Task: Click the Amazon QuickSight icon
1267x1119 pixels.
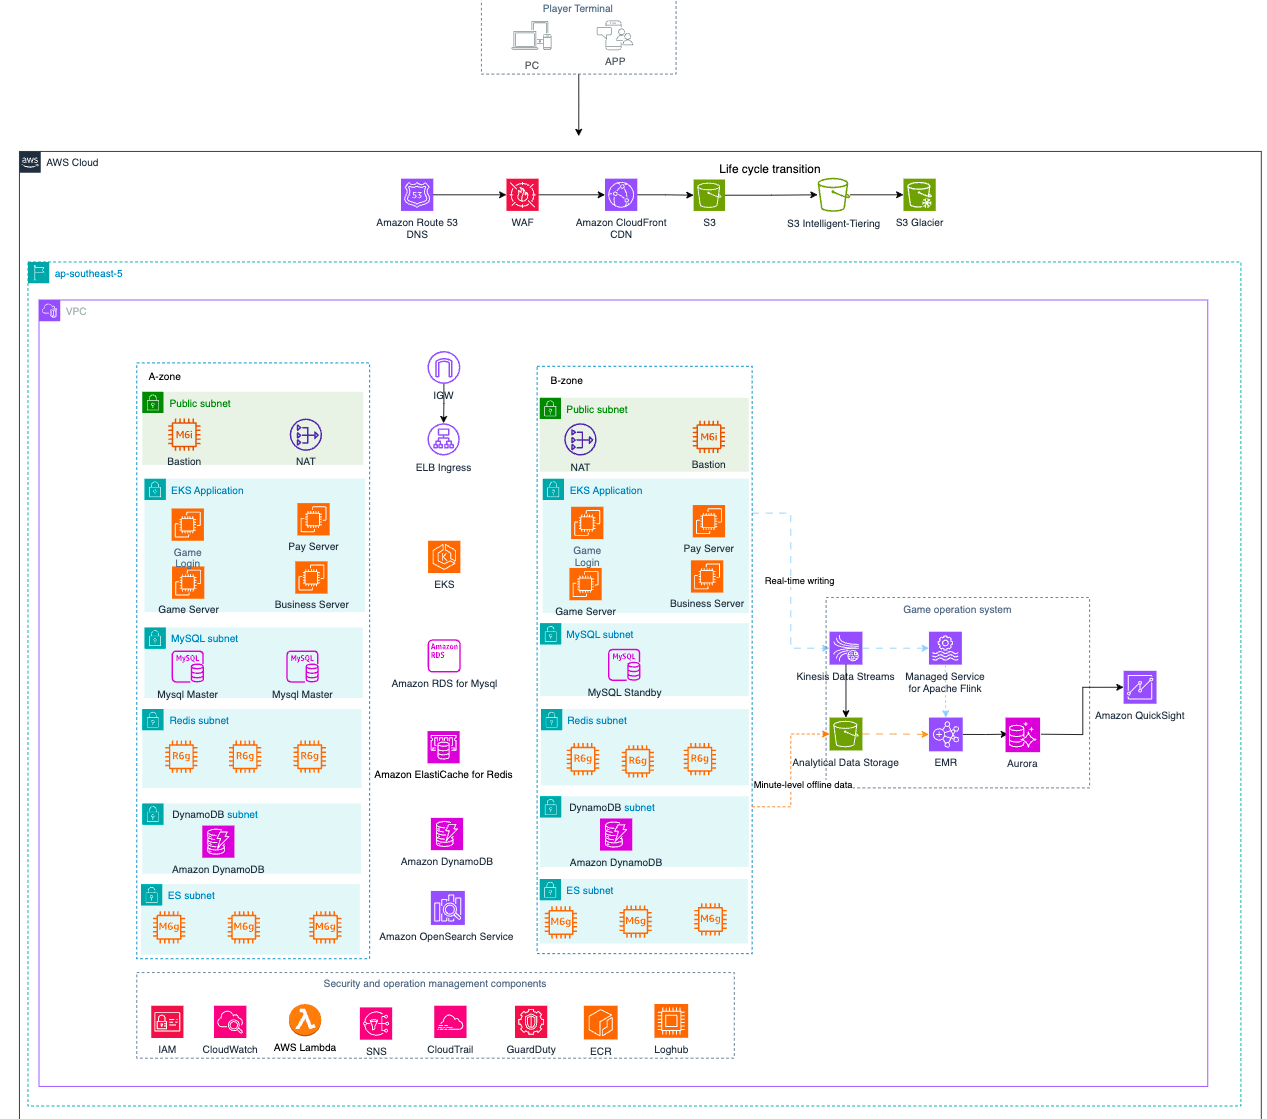Action: (x=1141, y=687)
